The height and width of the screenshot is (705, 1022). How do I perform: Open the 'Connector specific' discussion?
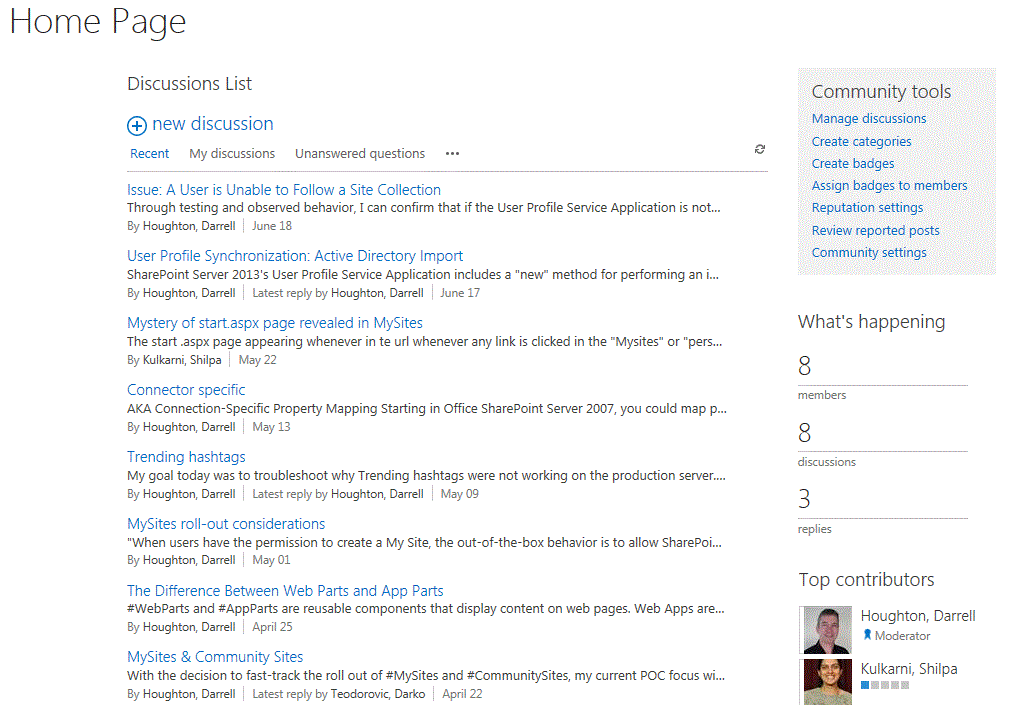[186, 390]
